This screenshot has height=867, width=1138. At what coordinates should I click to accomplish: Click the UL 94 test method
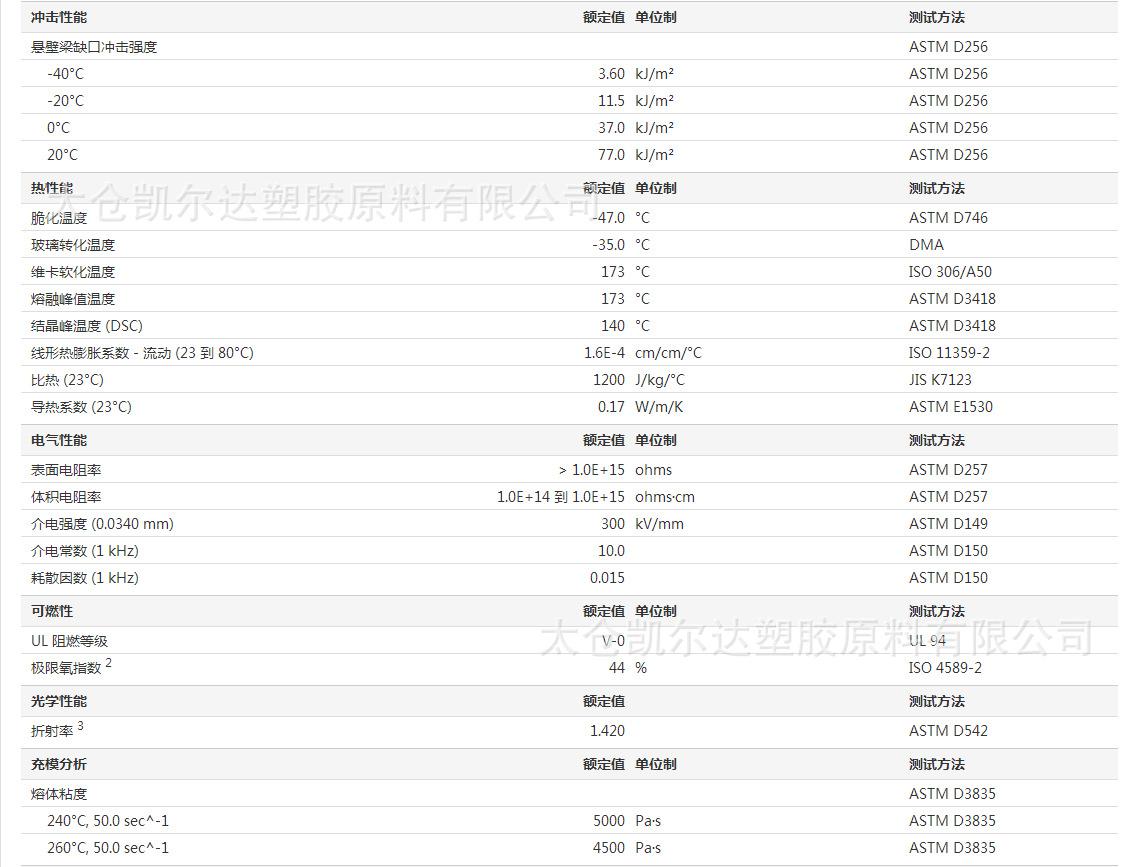927,641
